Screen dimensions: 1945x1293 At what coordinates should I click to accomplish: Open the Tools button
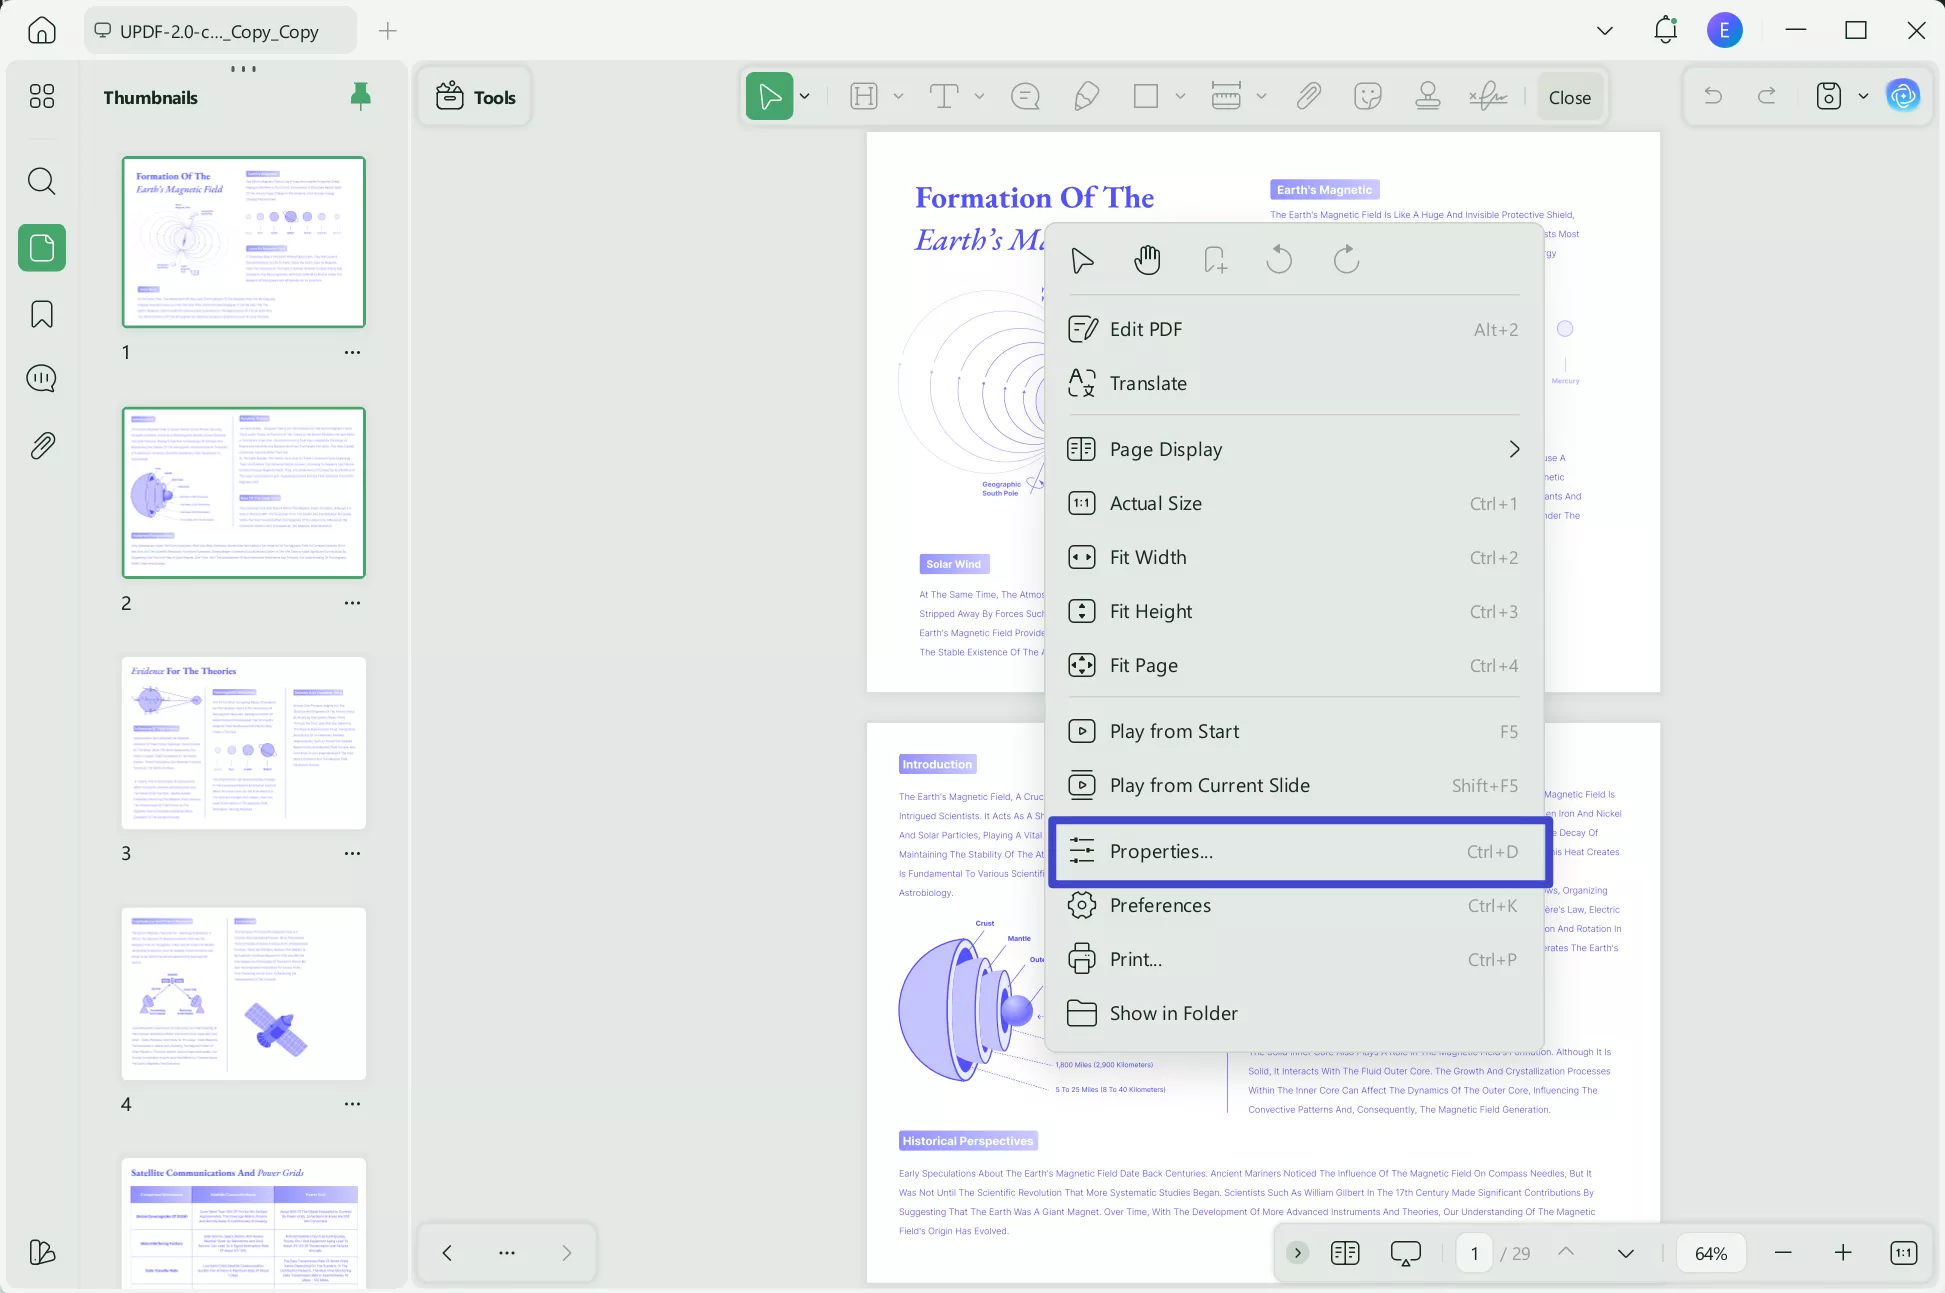tap(476, 97)
